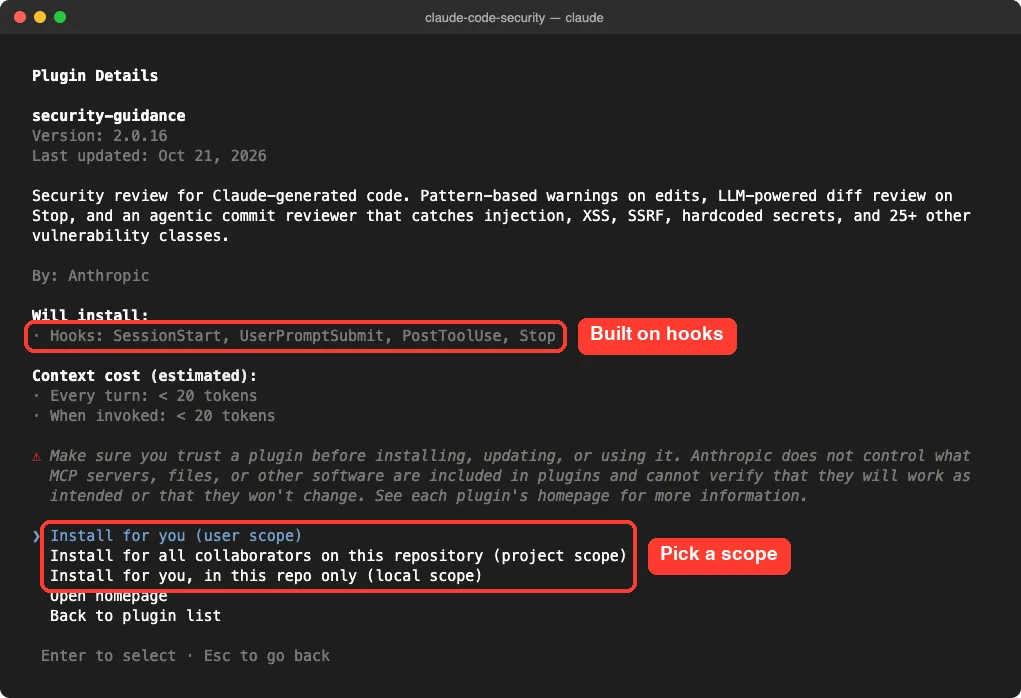The height and width of the screenshot is (698, 1021).
Task: Click the selection arrow beside user scope
Action: click(x=36, y=536)
